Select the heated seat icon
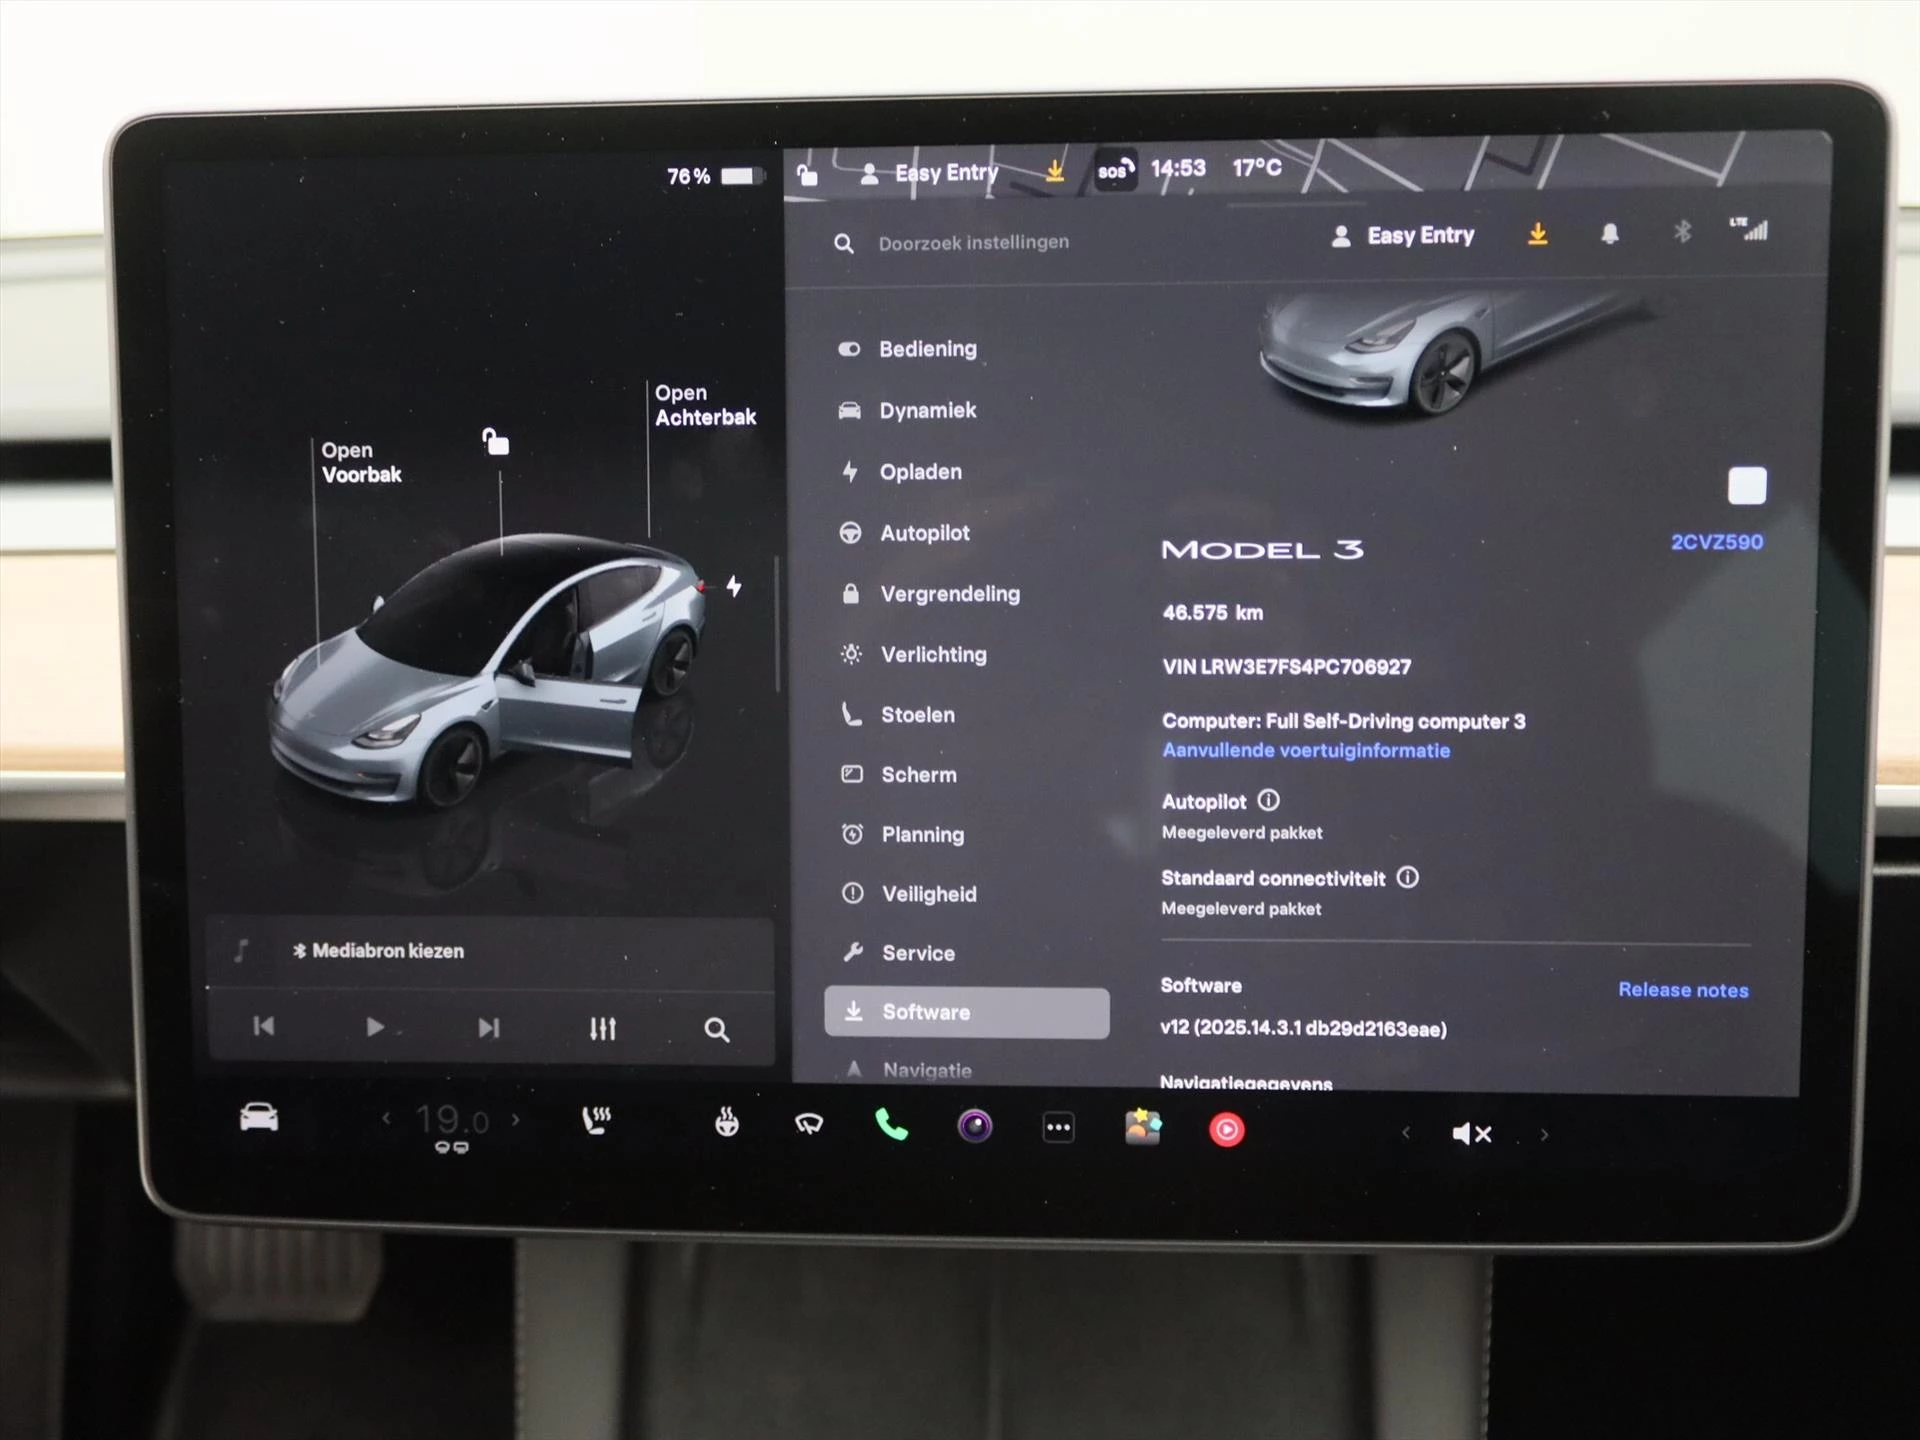The height and width of the screenshot is (1440, 1920). click(597, 1124)
